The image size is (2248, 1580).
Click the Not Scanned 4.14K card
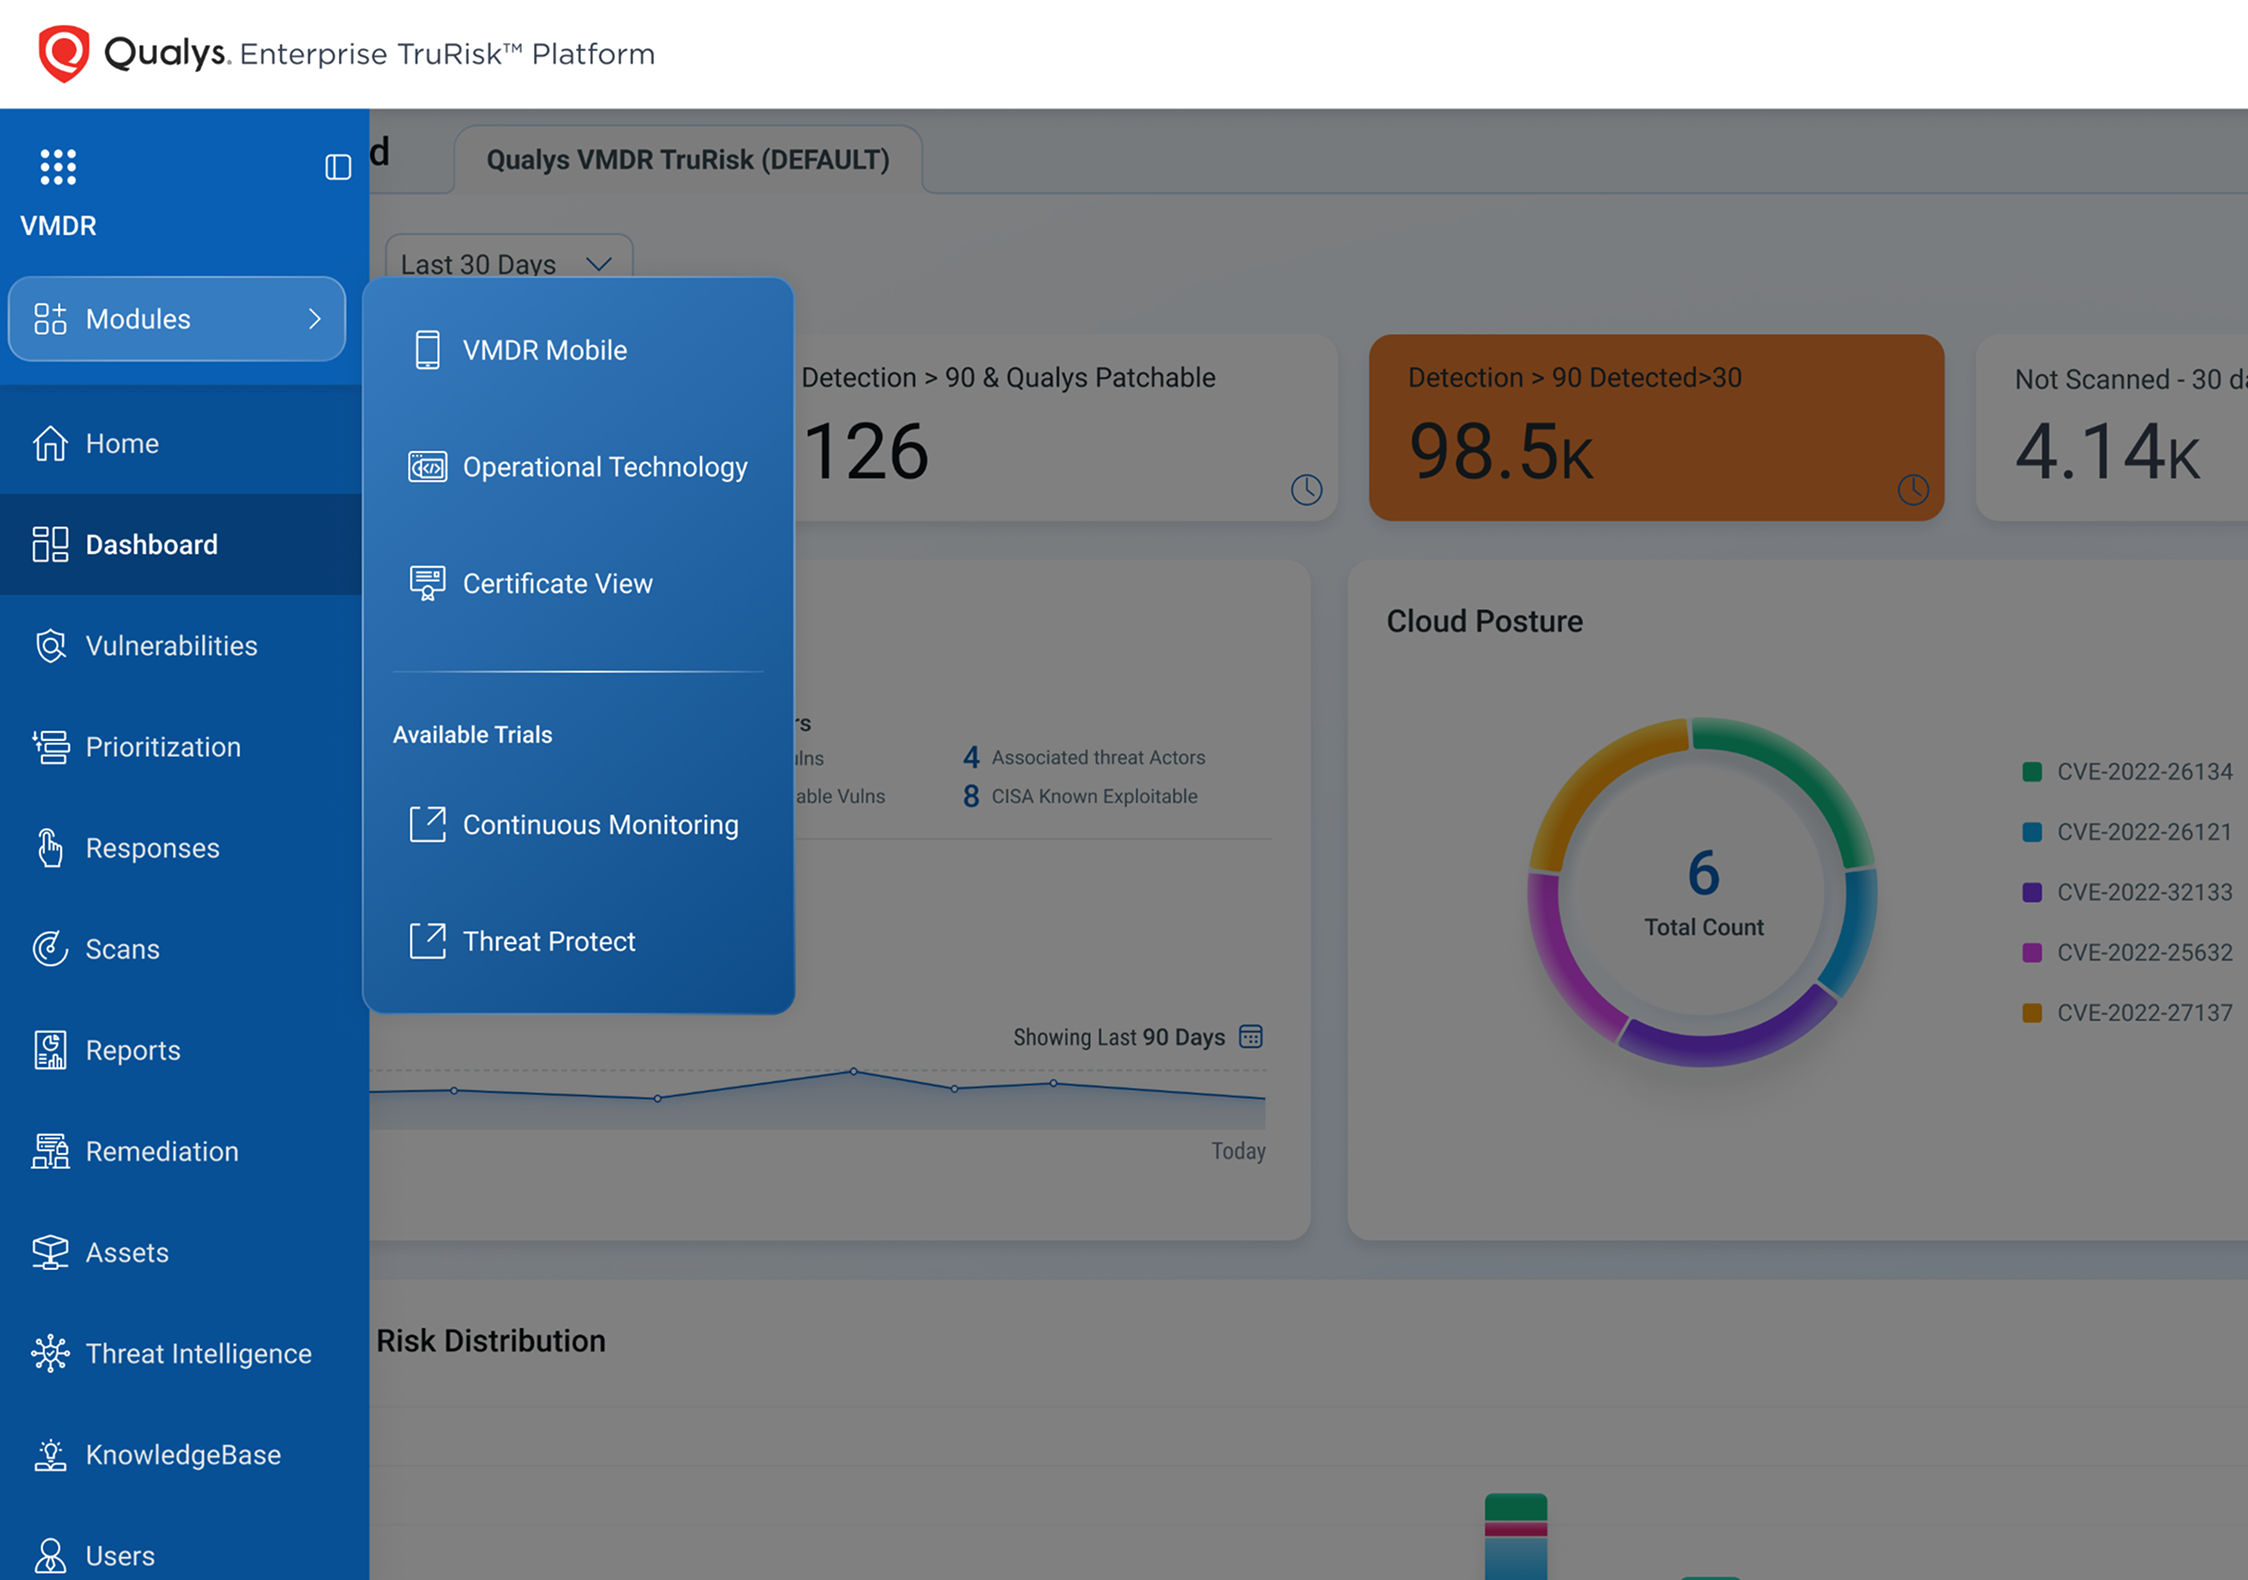point(2112,427)
